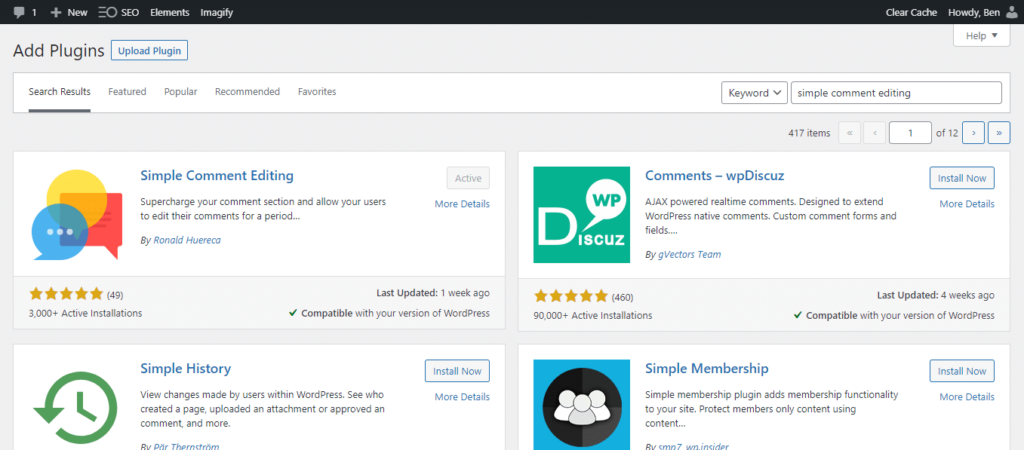Screen dimensions: 1024x450
Task: Go to previous page of results
Action: (x=874, y=133)
